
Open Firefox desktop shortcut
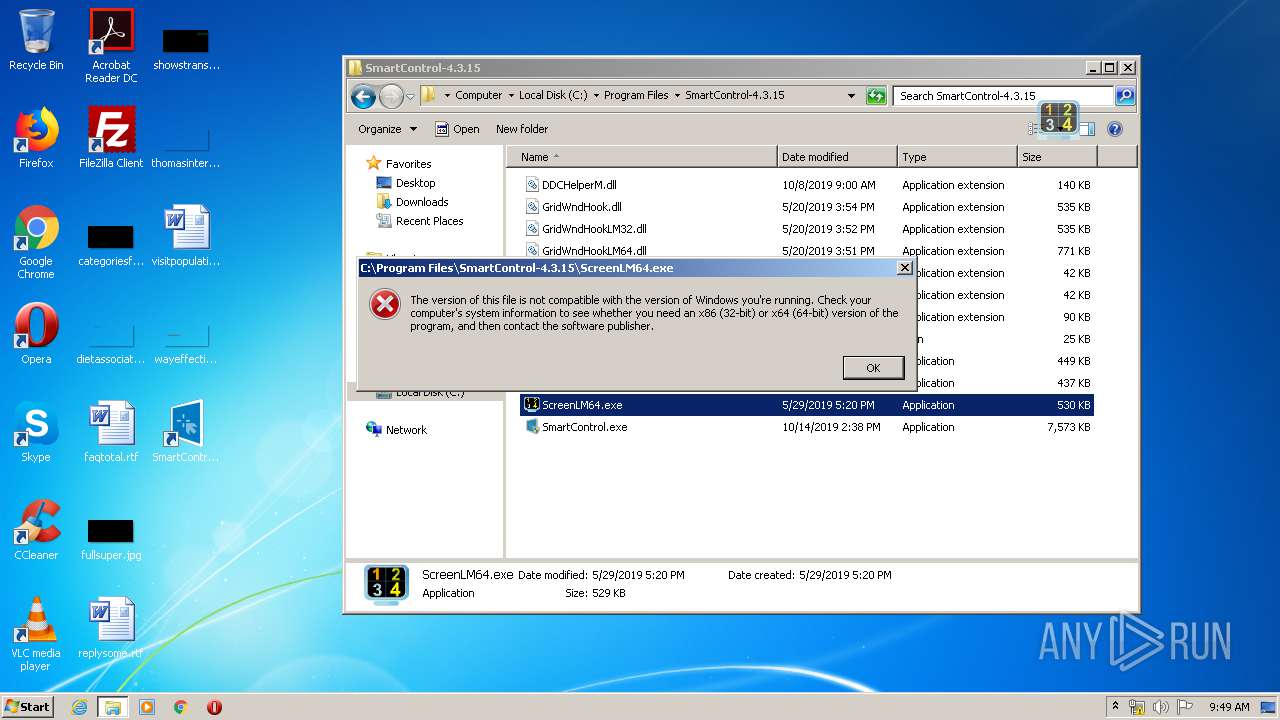click(36, 137)
